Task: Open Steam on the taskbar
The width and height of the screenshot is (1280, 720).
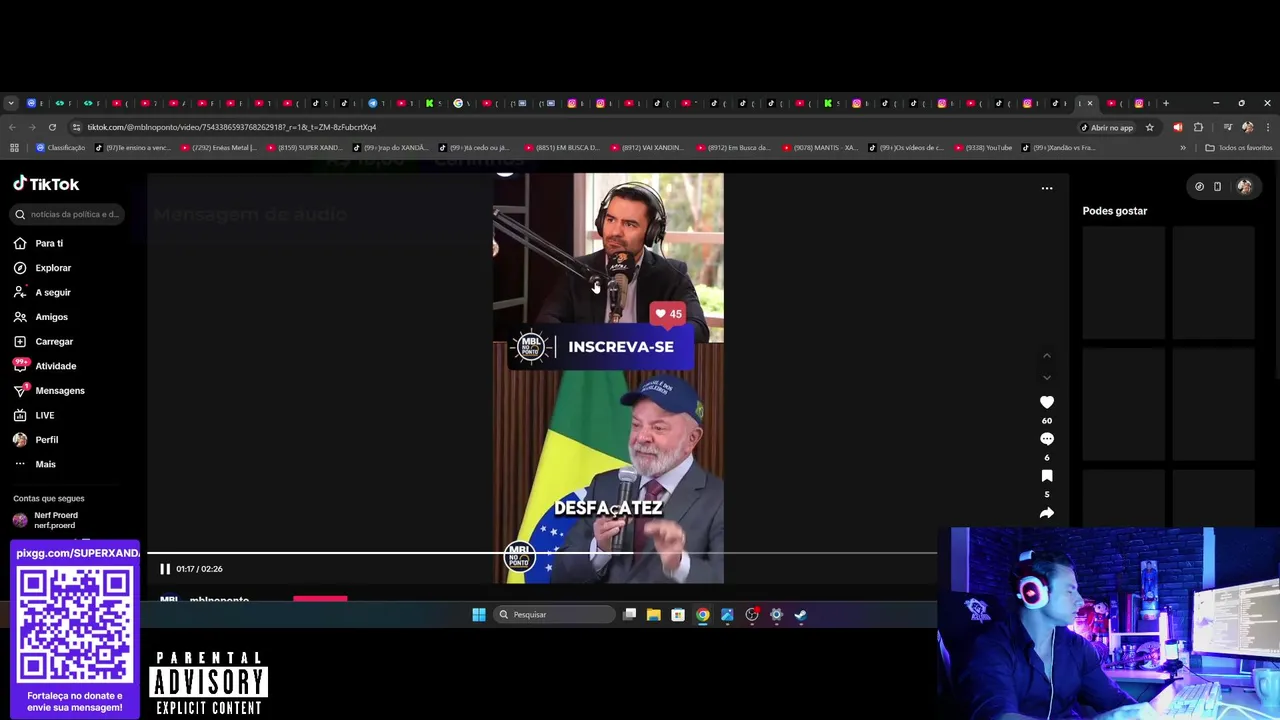Action: (x=800, y=615)
